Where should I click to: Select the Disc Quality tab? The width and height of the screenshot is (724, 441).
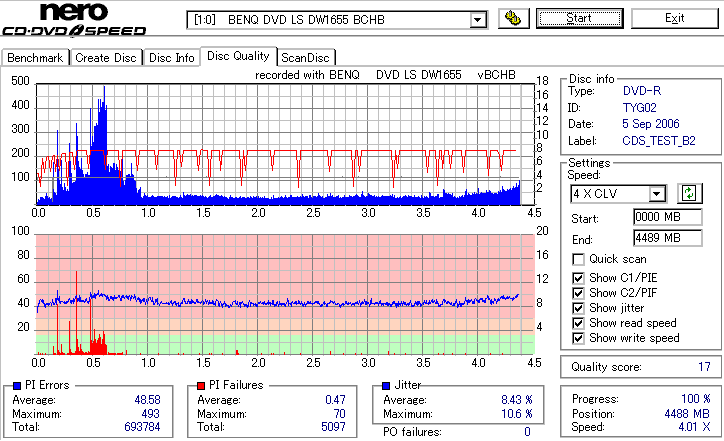238,56
